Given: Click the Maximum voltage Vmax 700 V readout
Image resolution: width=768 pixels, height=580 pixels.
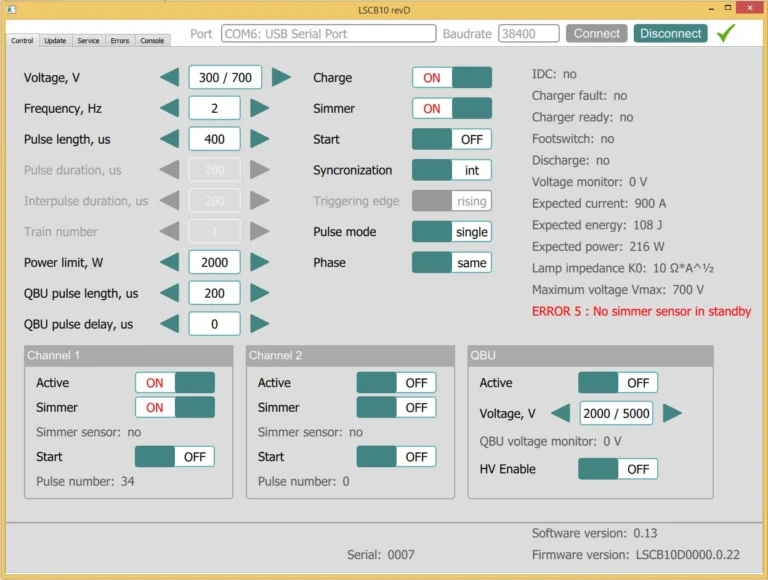Looking at the screenshot, I should [618, 290].
